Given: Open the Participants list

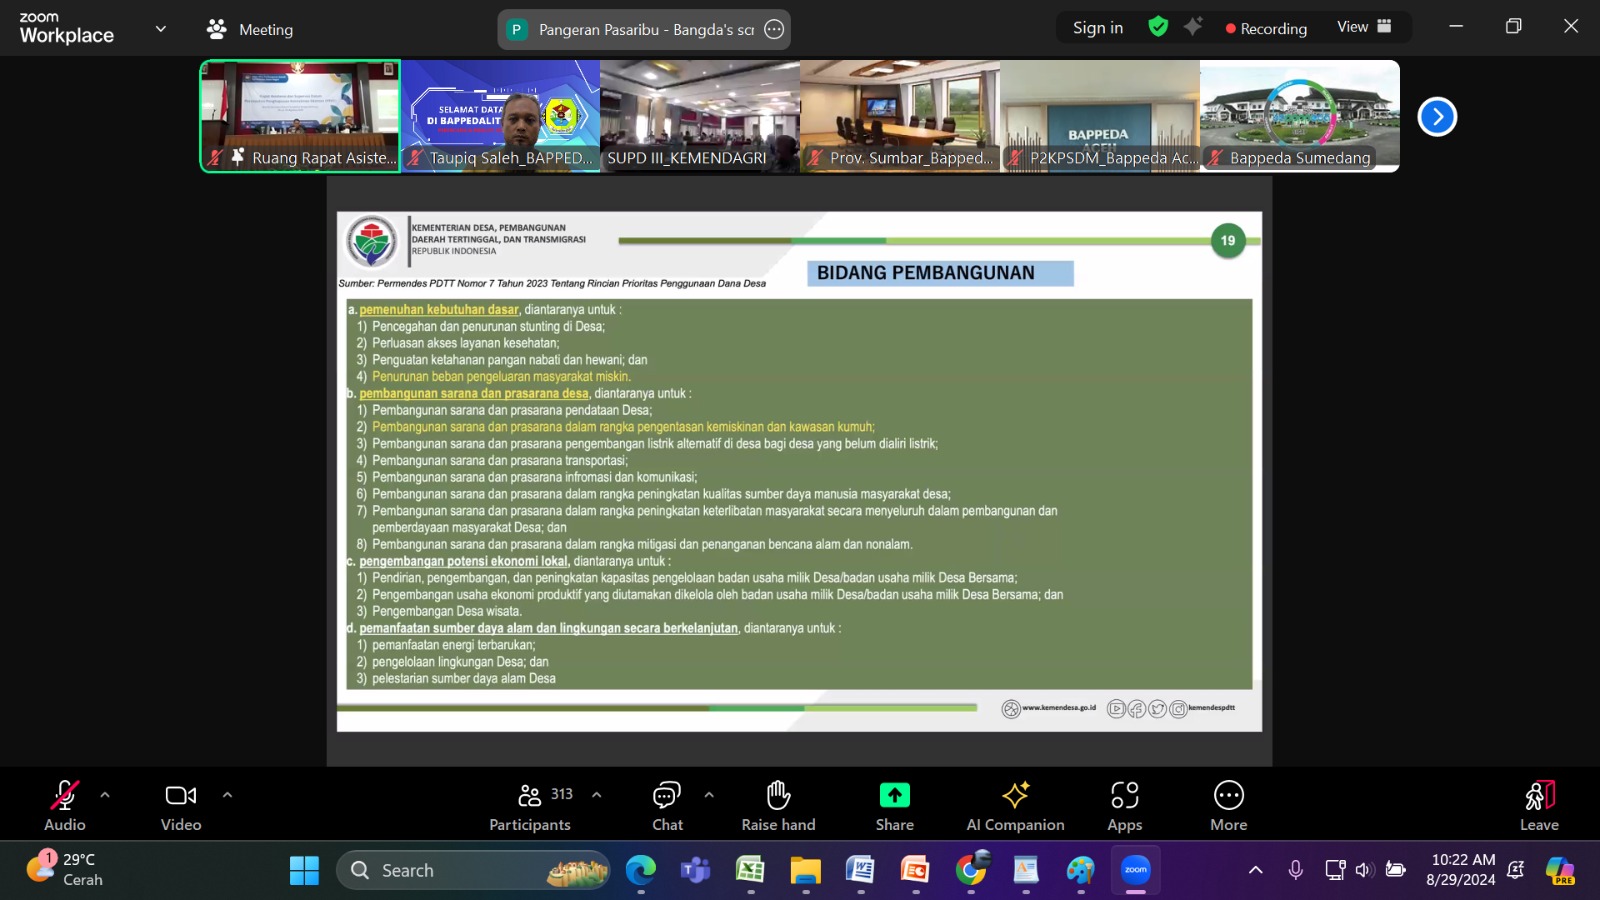Looking at the screenshot, I should click(530, 805).
